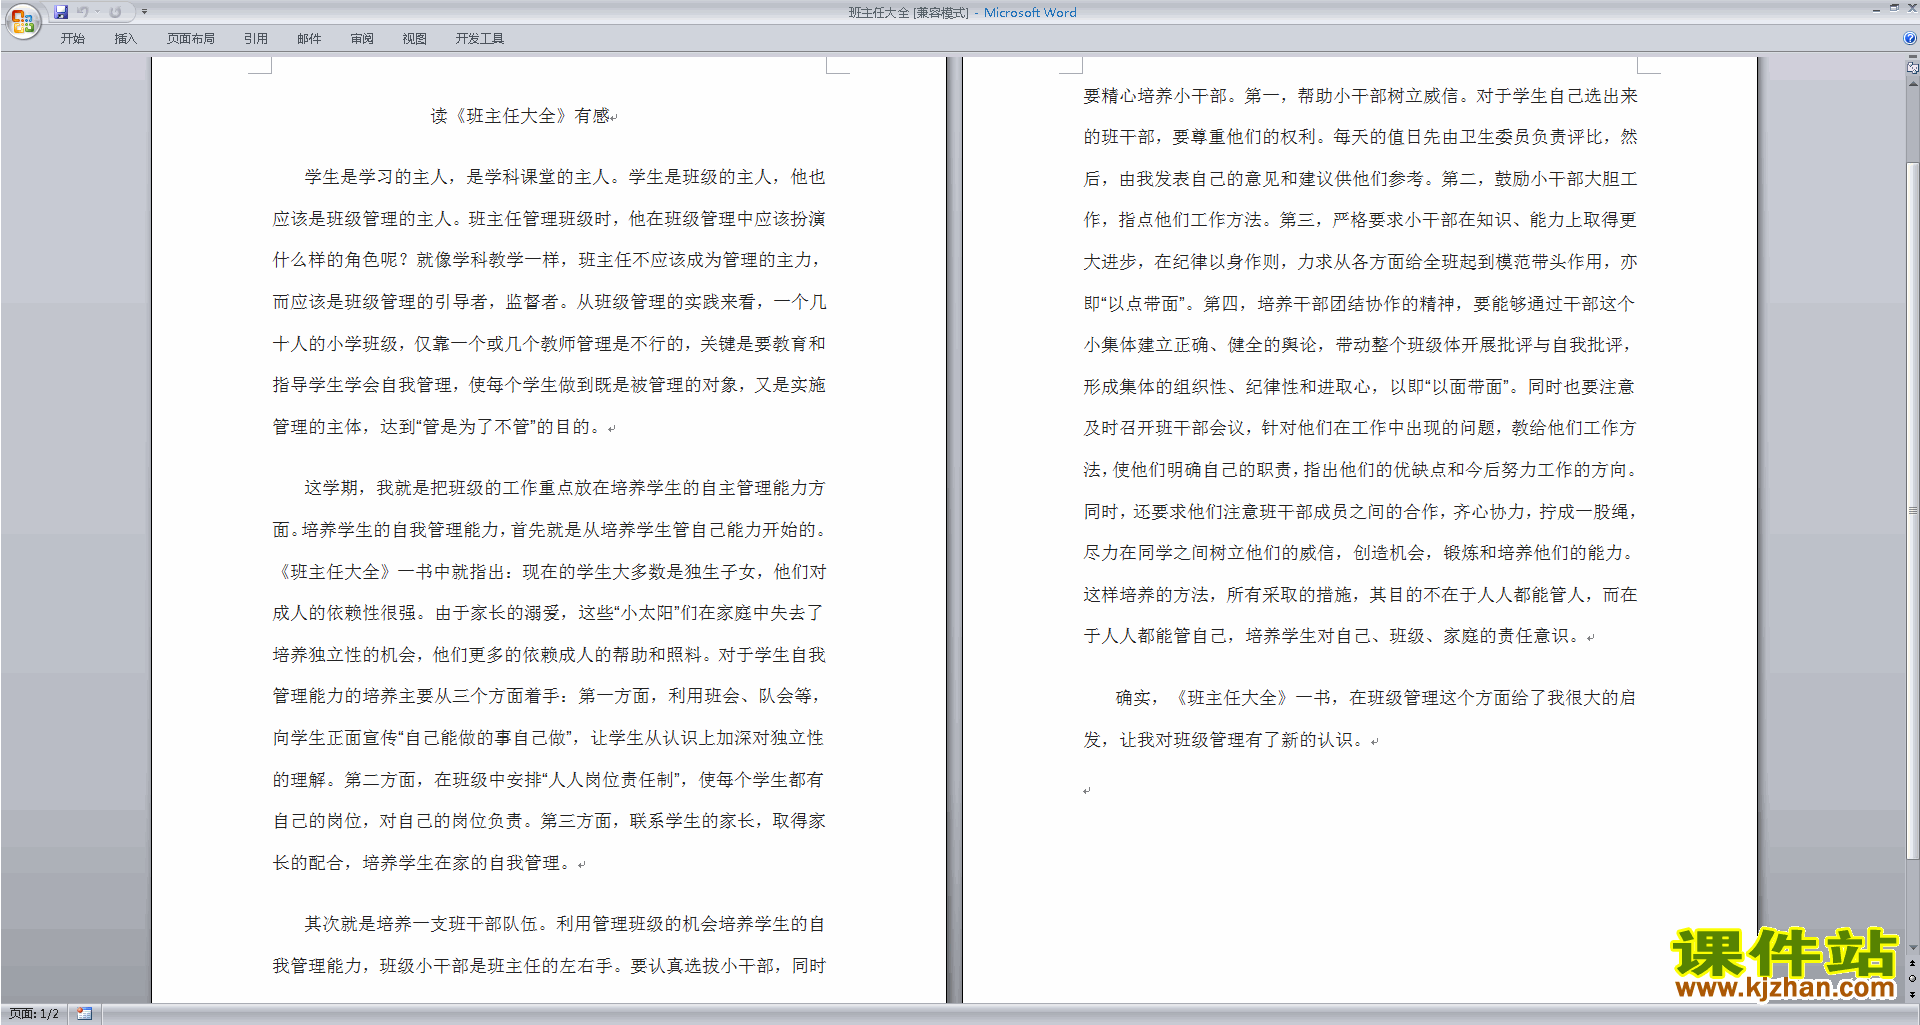This screenshot has height=1025, width=1920.
Task: Open the 开始 ribbon tab
Action: [72, 38]
